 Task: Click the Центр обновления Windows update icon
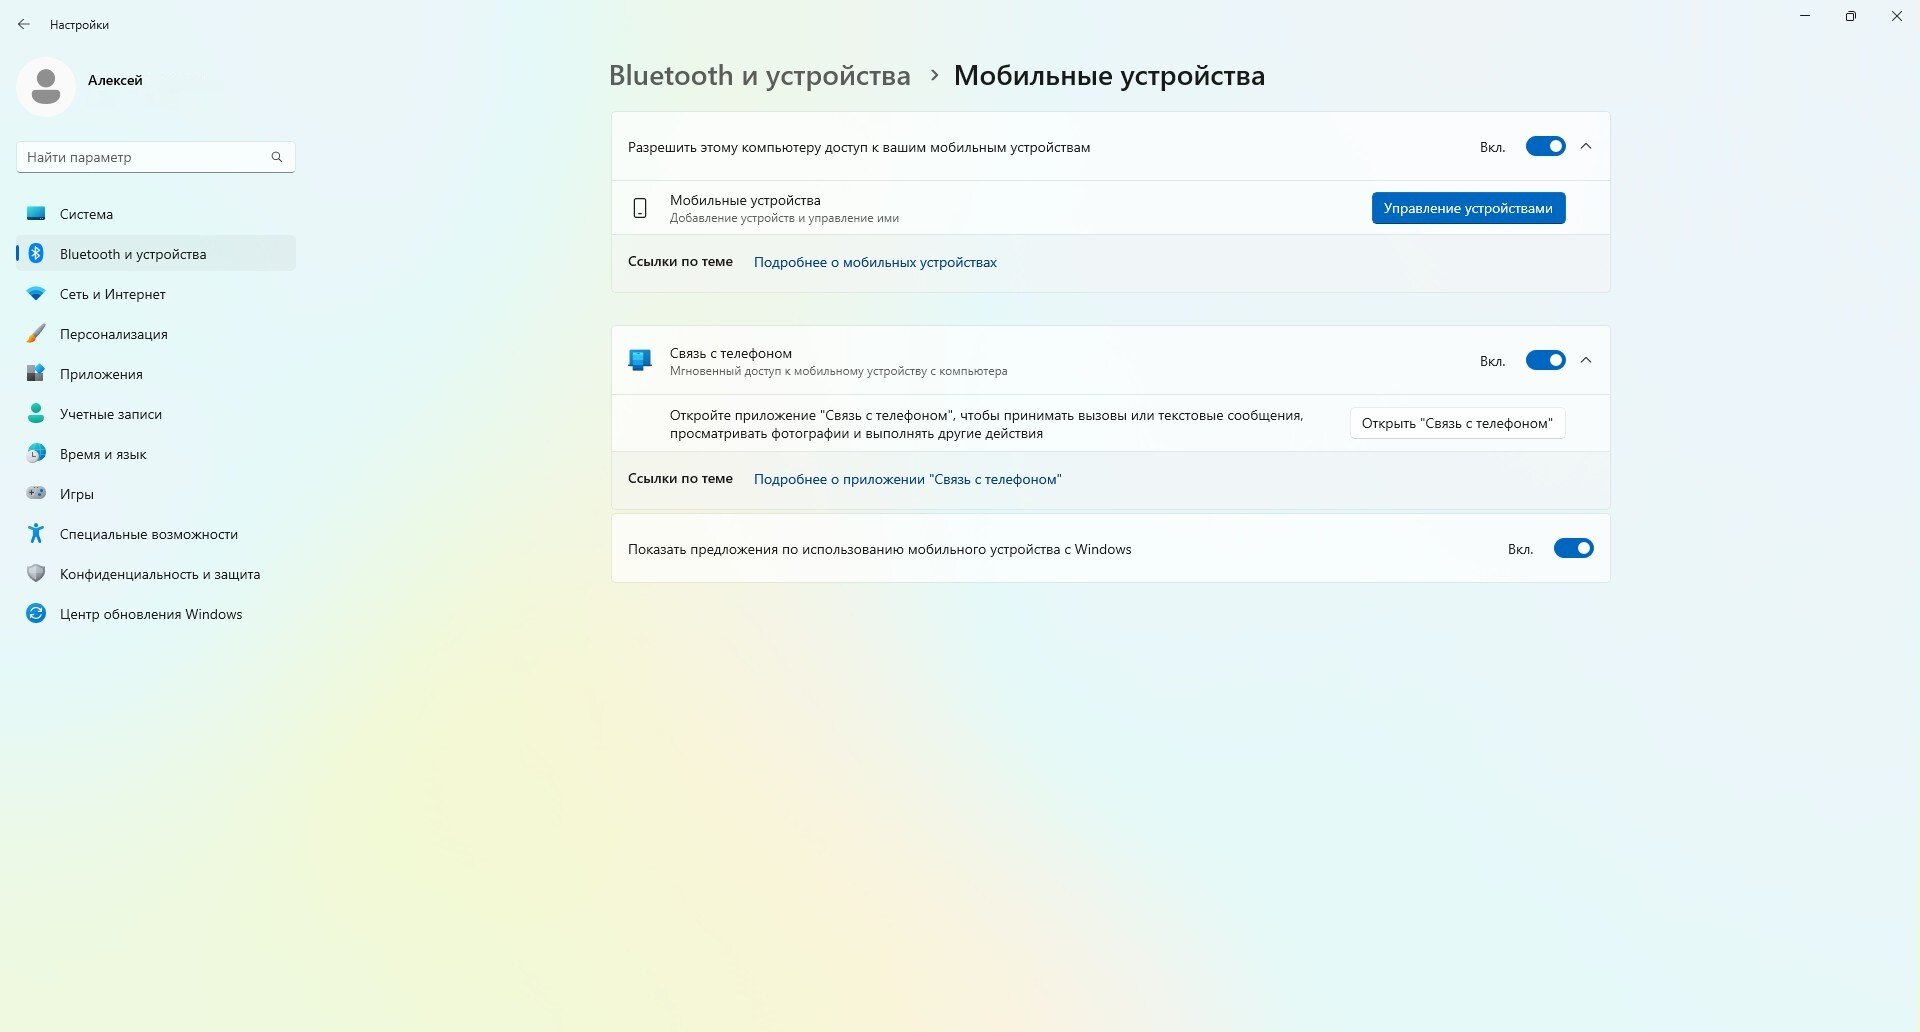(36, 614)
